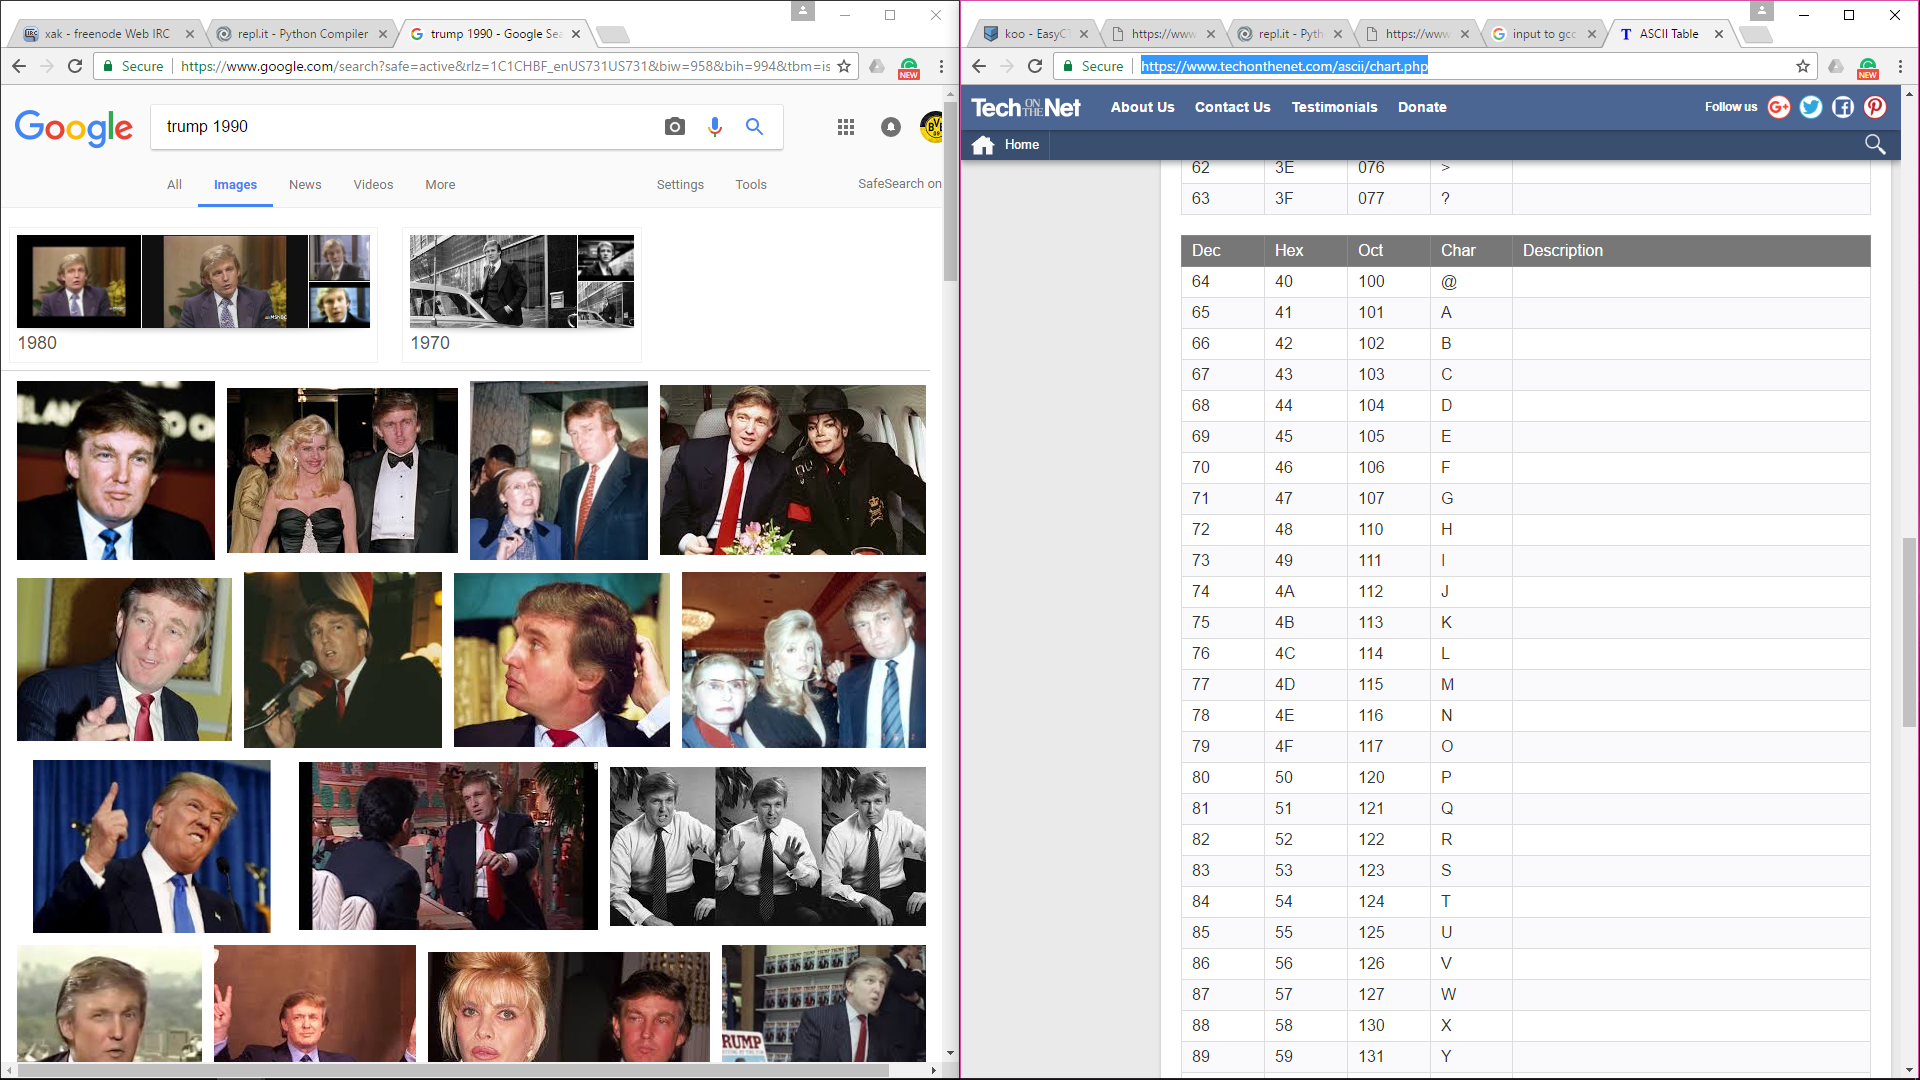Open the Google apps grid icon
Image resolution: width=1920 pixels, height=1080 pixels.
[x=846, y=127]
